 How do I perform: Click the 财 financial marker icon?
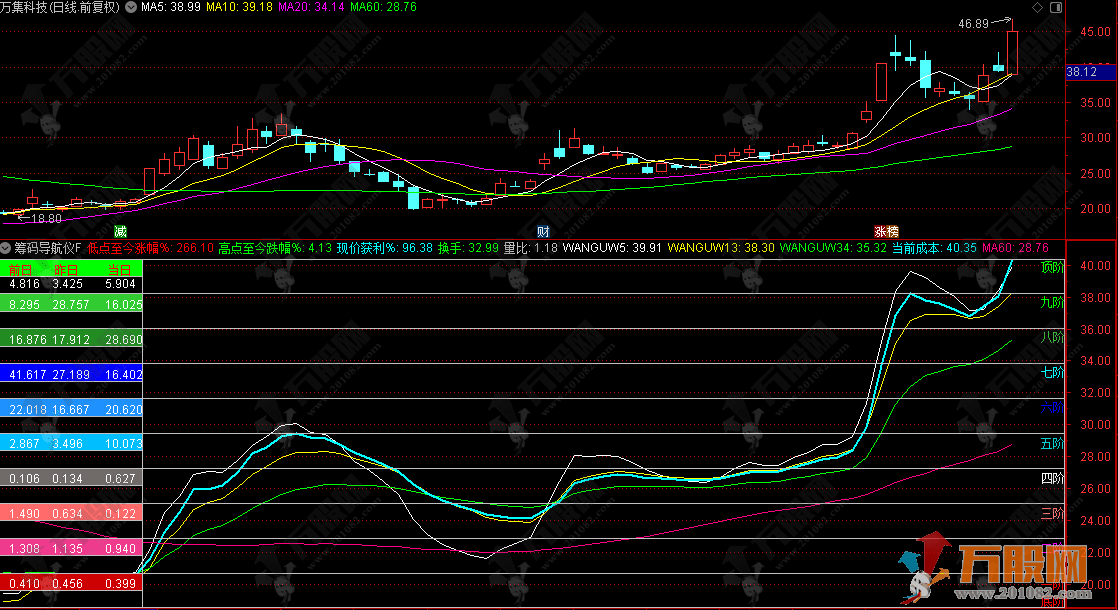click(543, 230)
